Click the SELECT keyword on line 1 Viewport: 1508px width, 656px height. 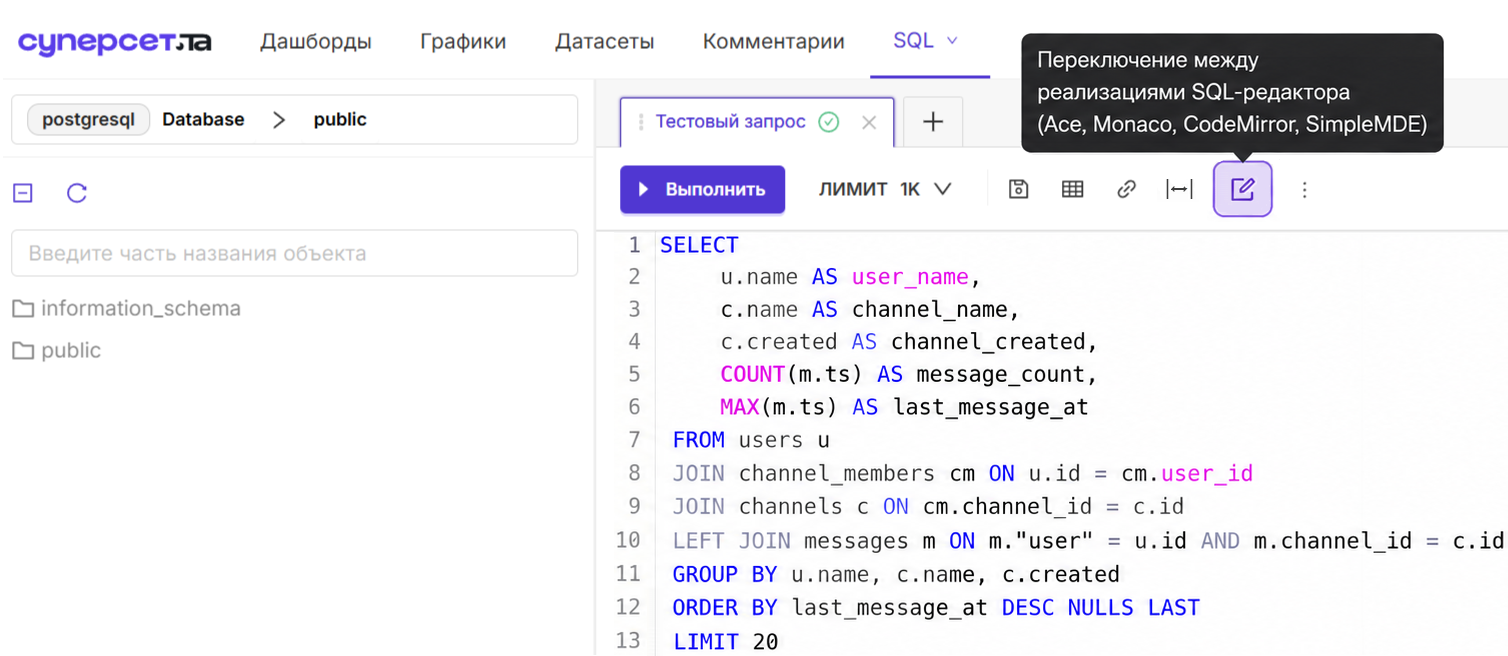[x=699, y=245]
